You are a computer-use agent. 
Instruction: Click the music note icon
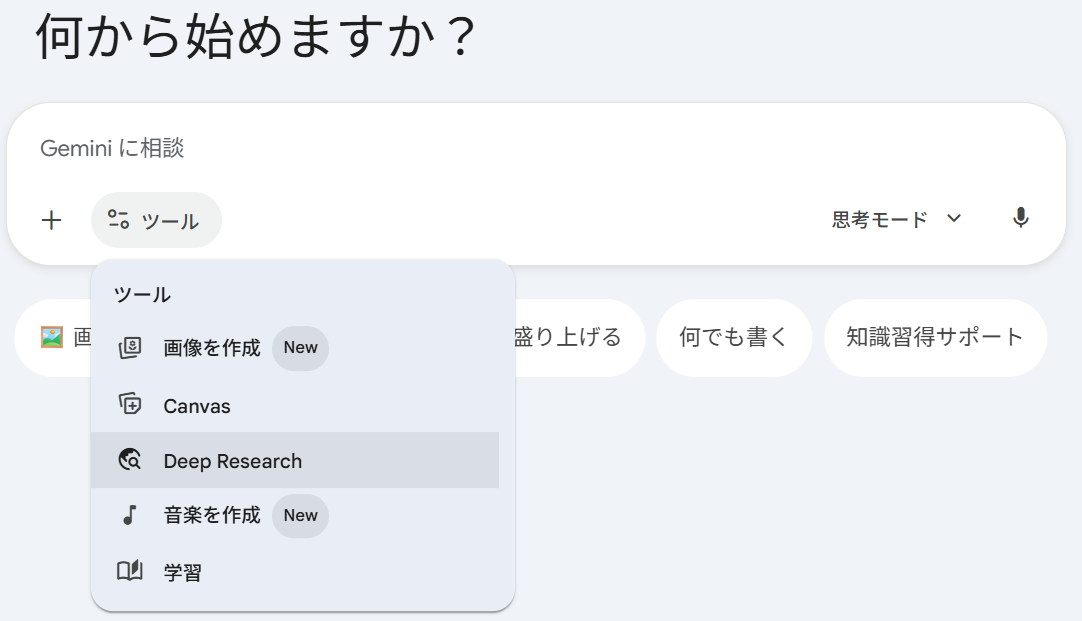click(x=130, y=515)
